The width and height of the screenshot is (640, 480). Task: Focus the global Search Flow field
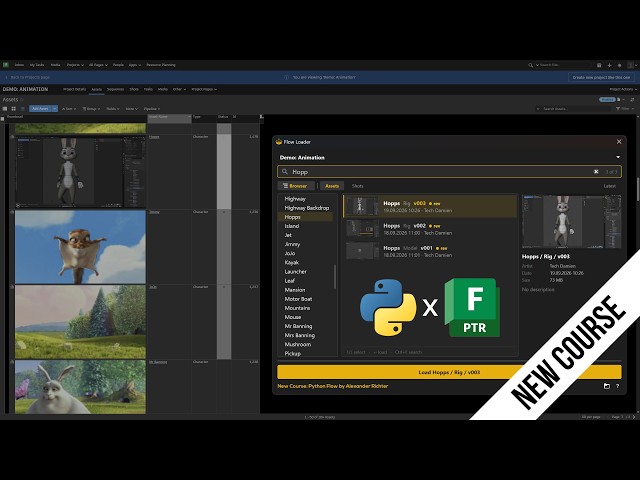[x=563, y=65]
